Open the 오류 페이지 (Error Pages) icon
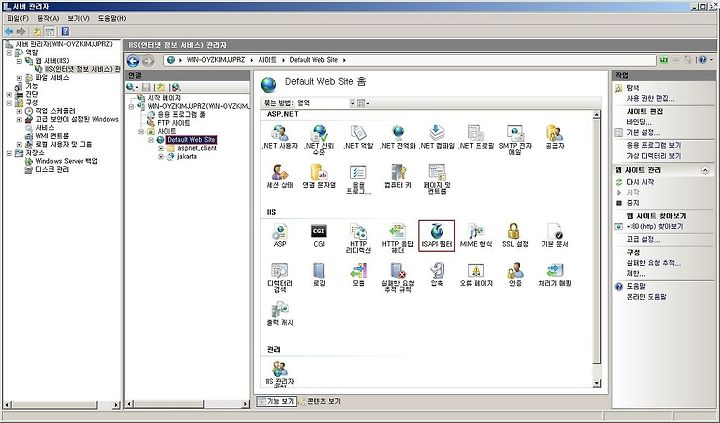The image size is (720, 423). tap(476, 275)
